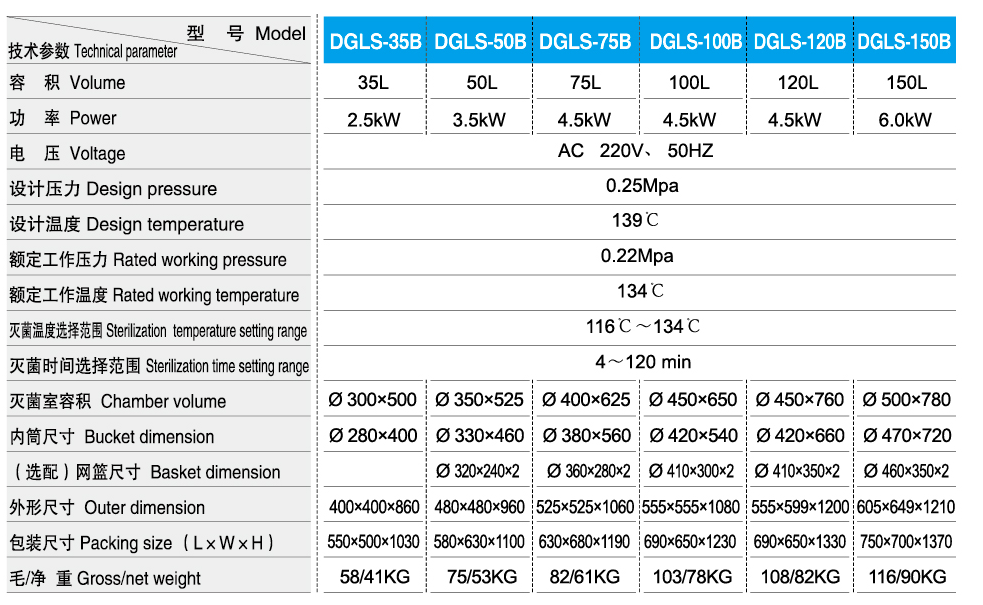The height and width of the screenshot is (605, 983).
Task: Select the 550×500×1030 packing size cell
Action: pyautogui.click(x=373, y=542)
